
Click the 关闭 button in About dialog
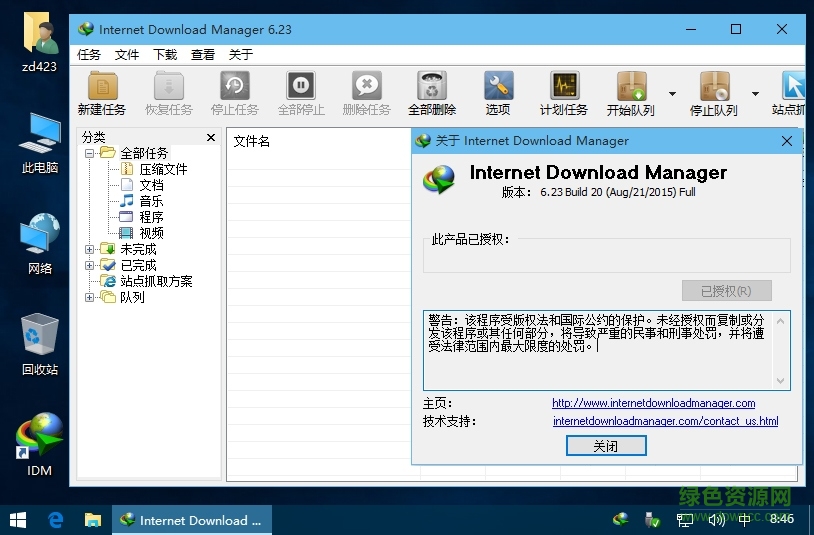606,446
